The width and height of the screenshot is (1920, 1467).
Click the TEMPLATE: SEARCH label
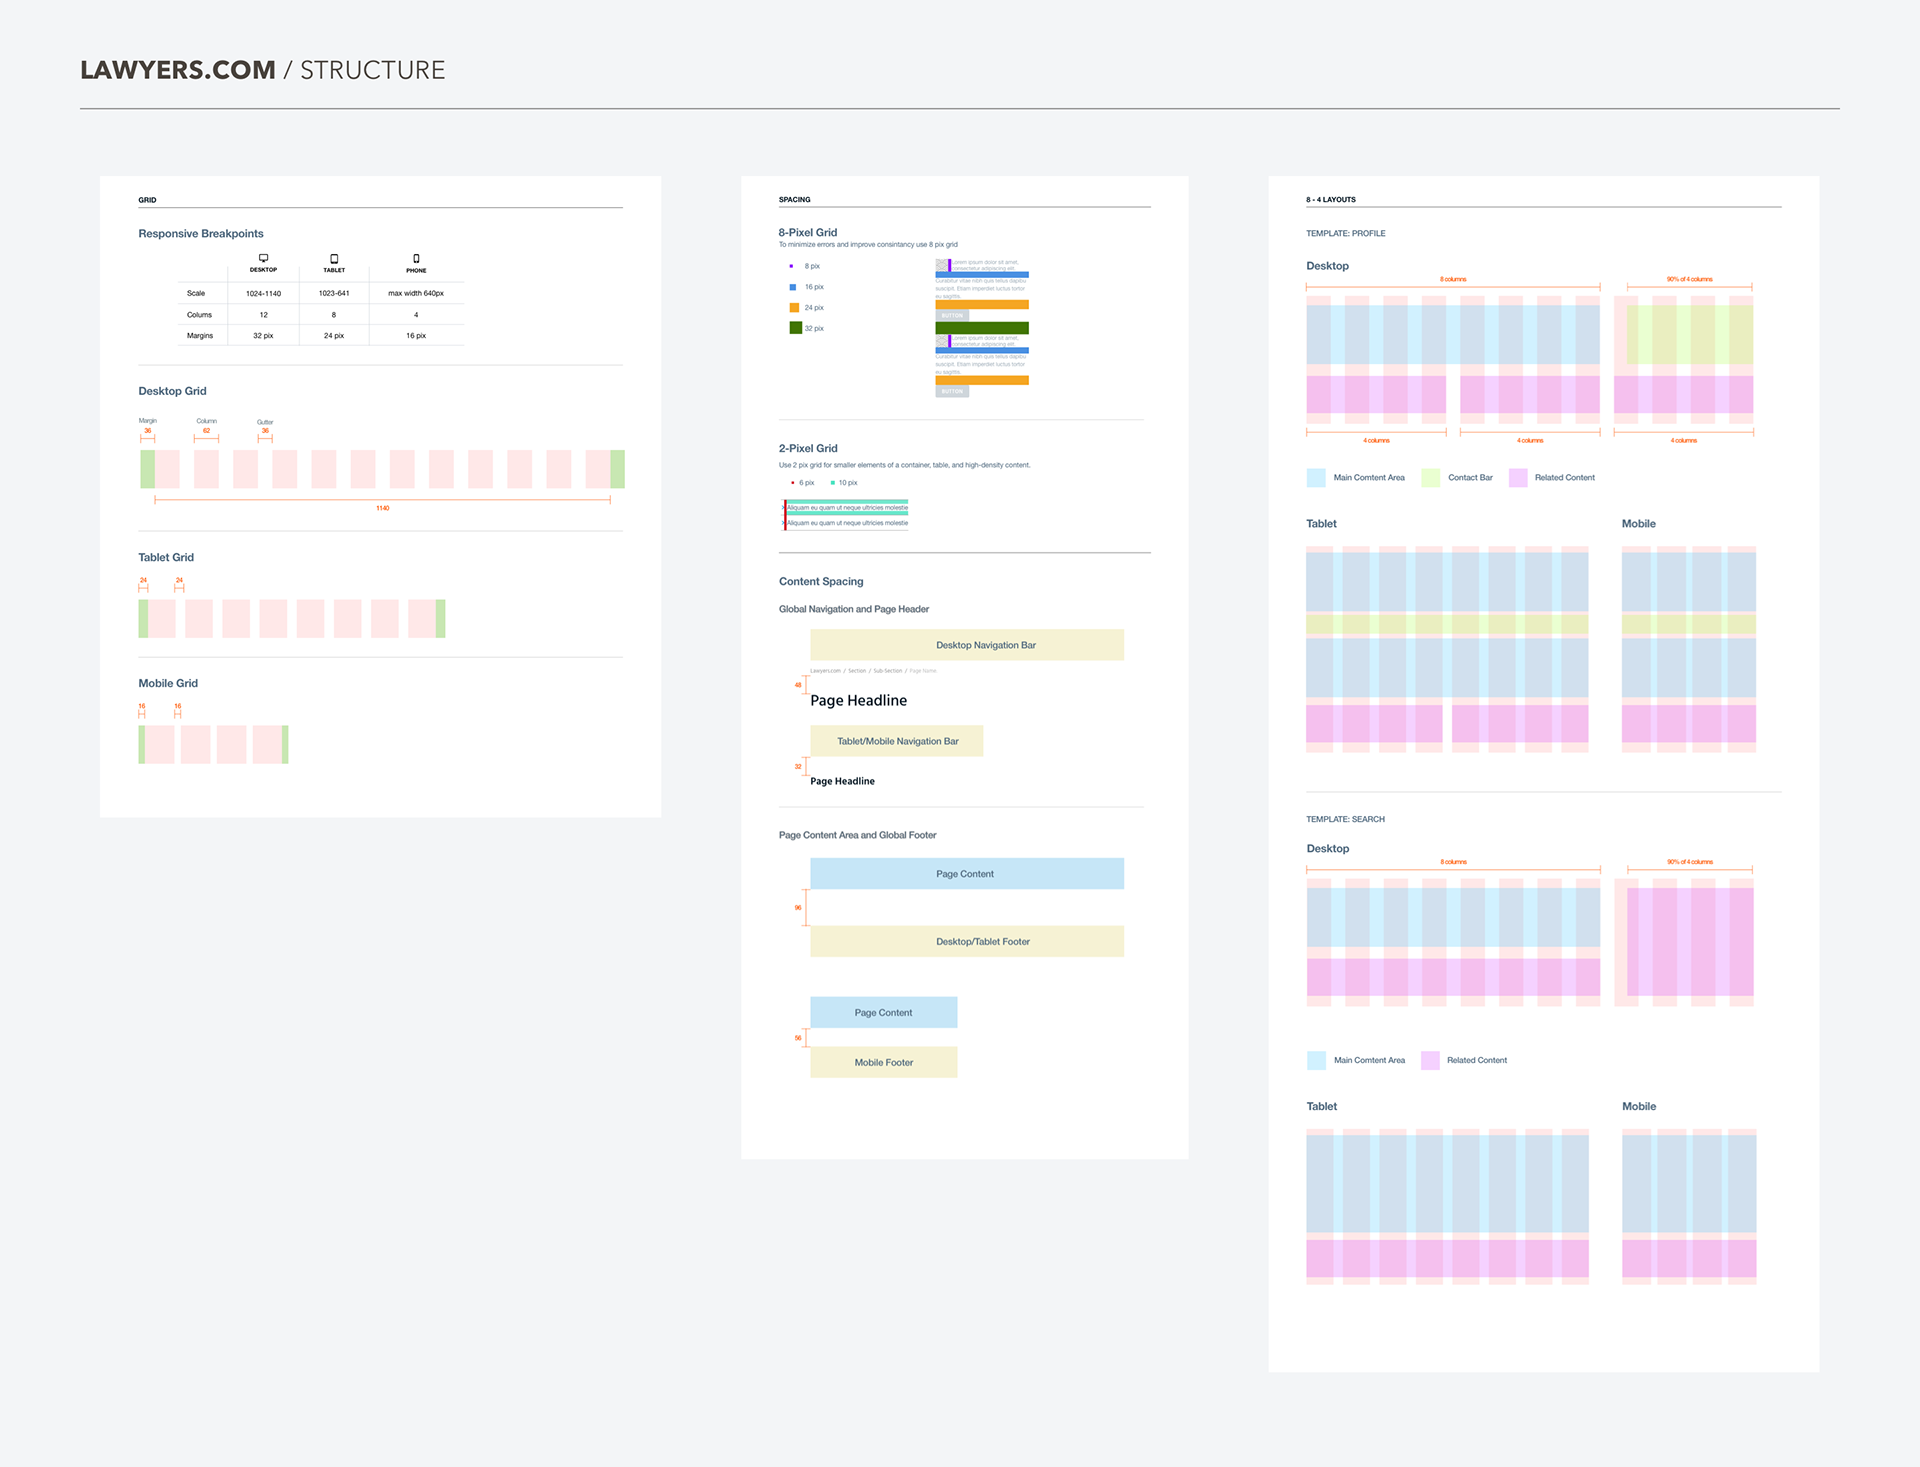coord(1345,819)
